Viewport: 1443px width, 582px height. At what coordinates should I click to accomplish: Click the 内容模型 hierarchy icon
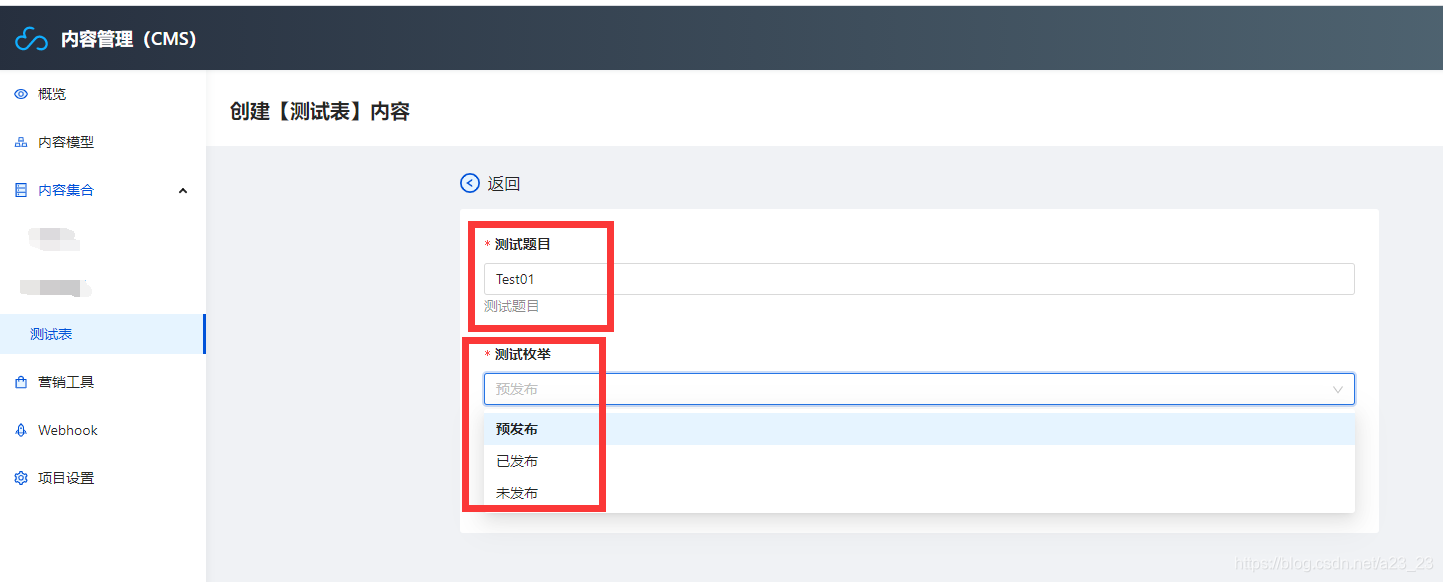tap(21, 142)
